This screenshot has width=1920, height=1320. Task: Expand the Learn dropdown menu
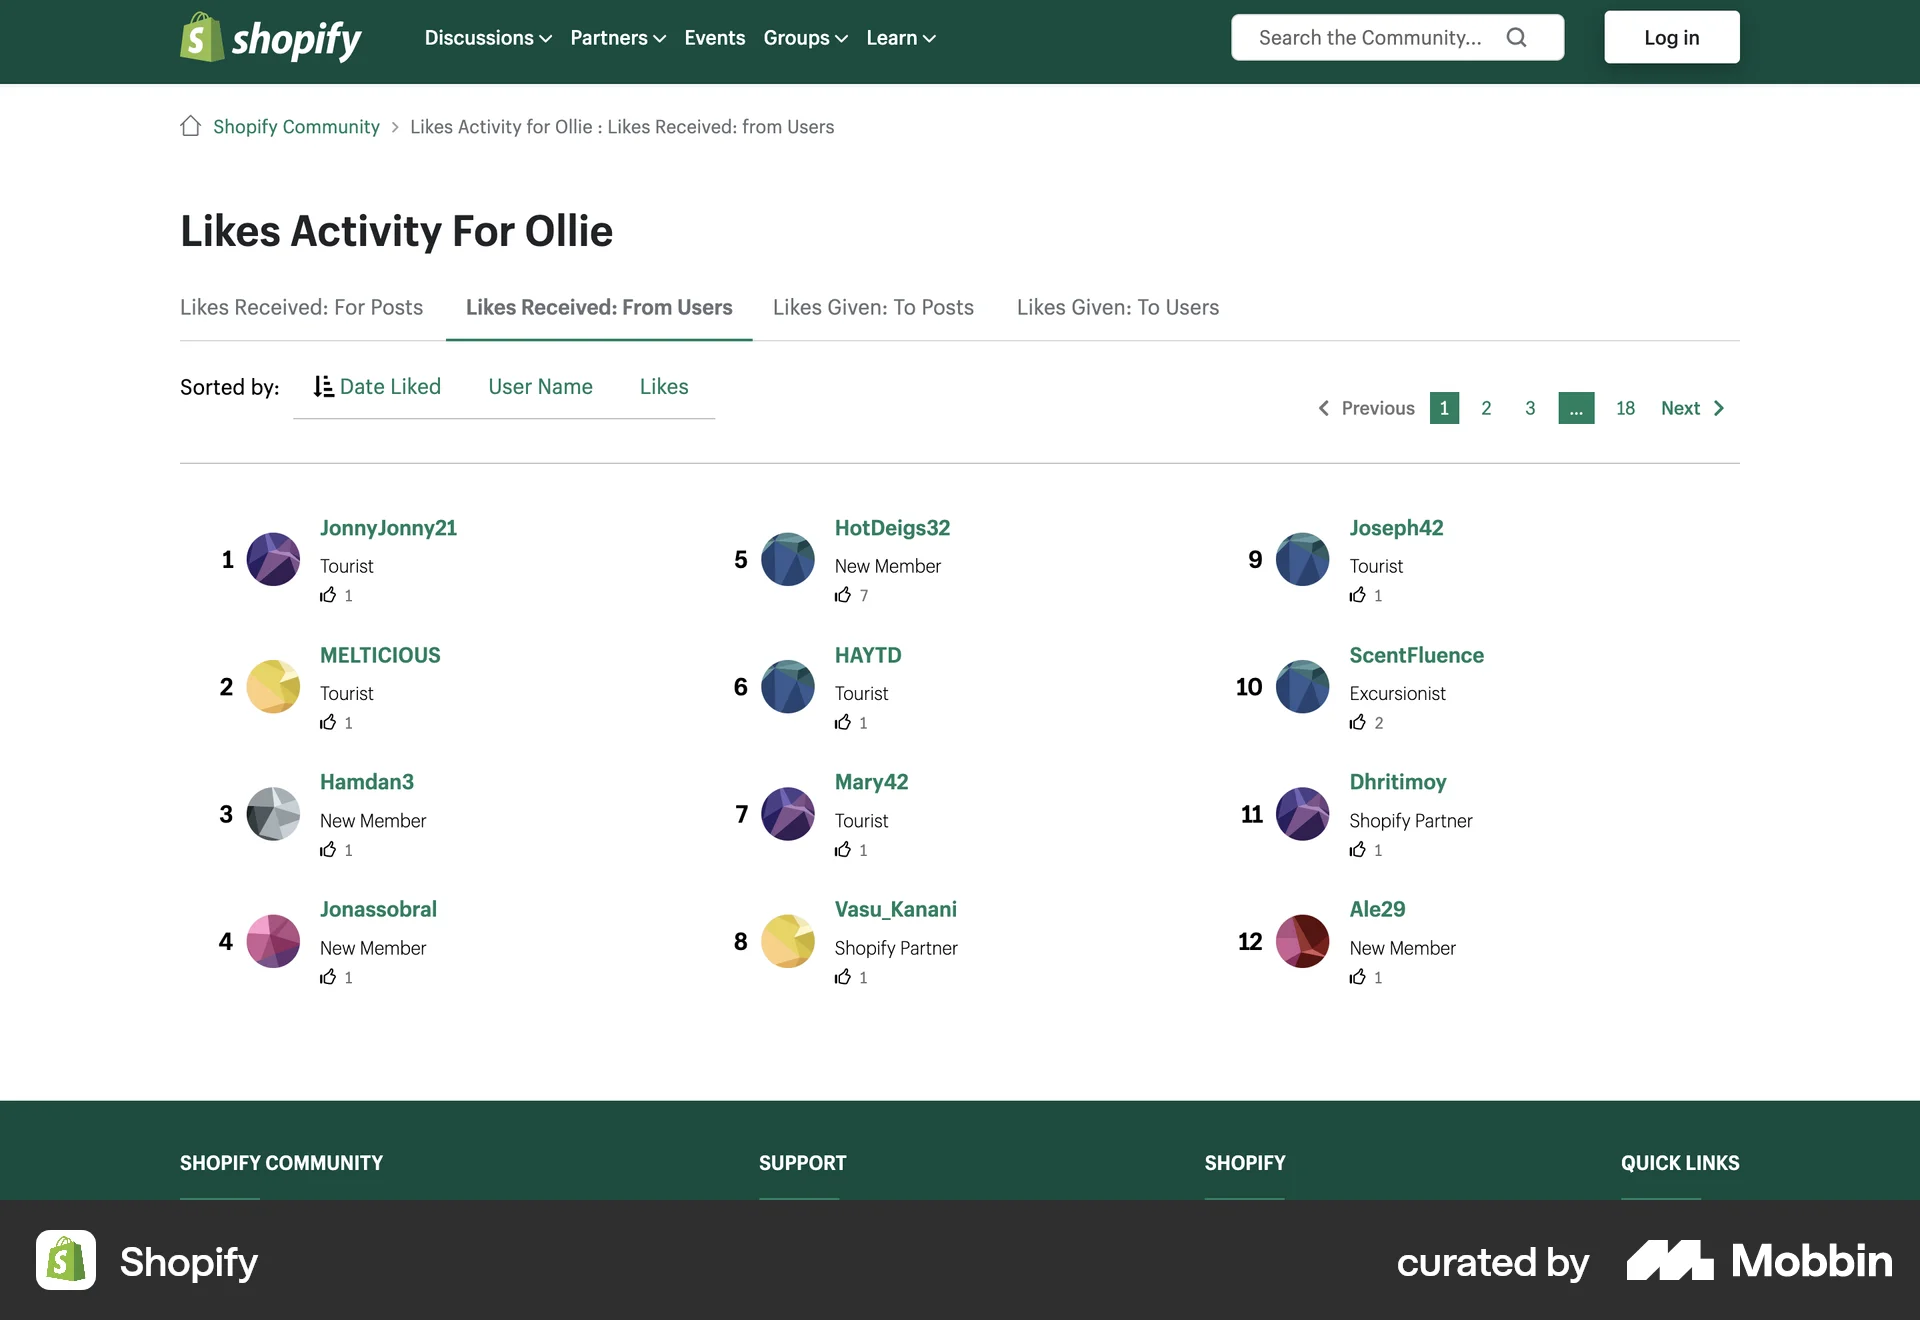pyautogui.click(x=899, y=37)
